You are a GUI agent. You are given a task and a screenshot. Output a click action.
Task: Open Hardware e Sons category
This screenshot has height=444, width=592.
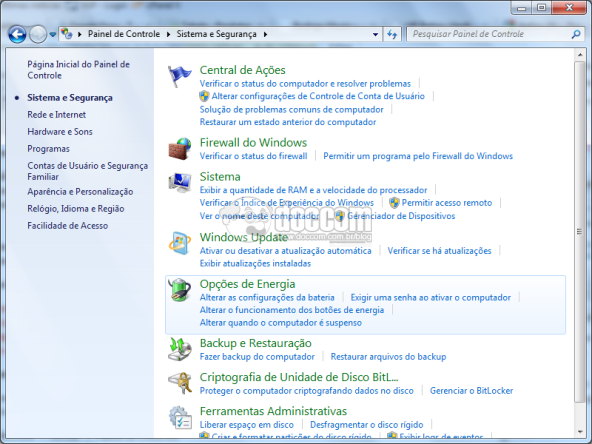60,132
